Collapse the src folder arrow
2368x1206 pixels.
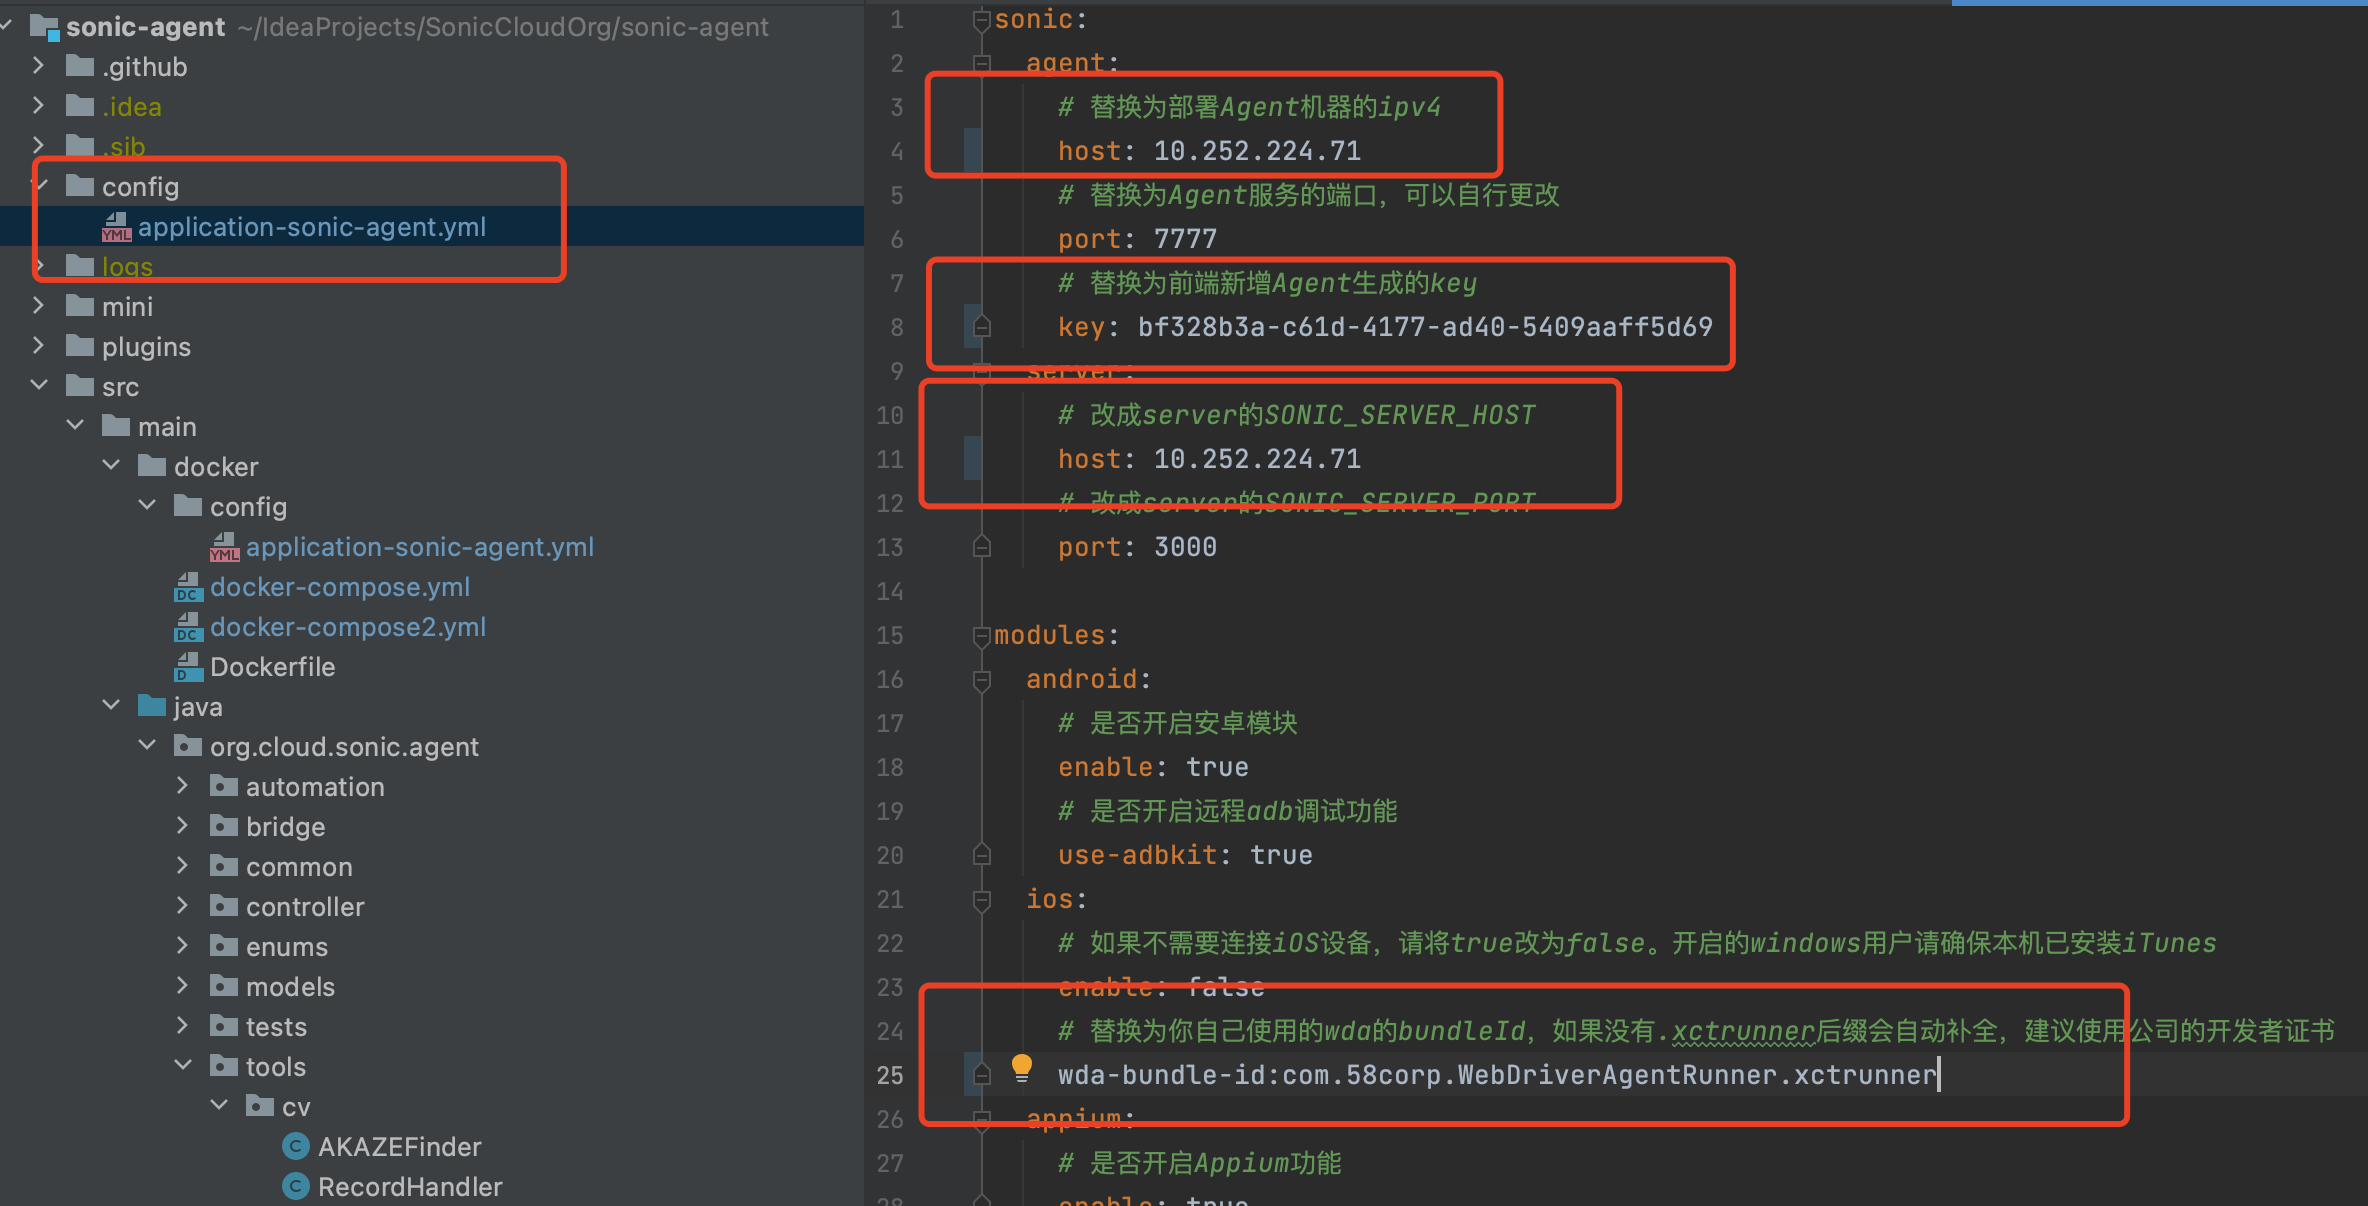[39, 386]
